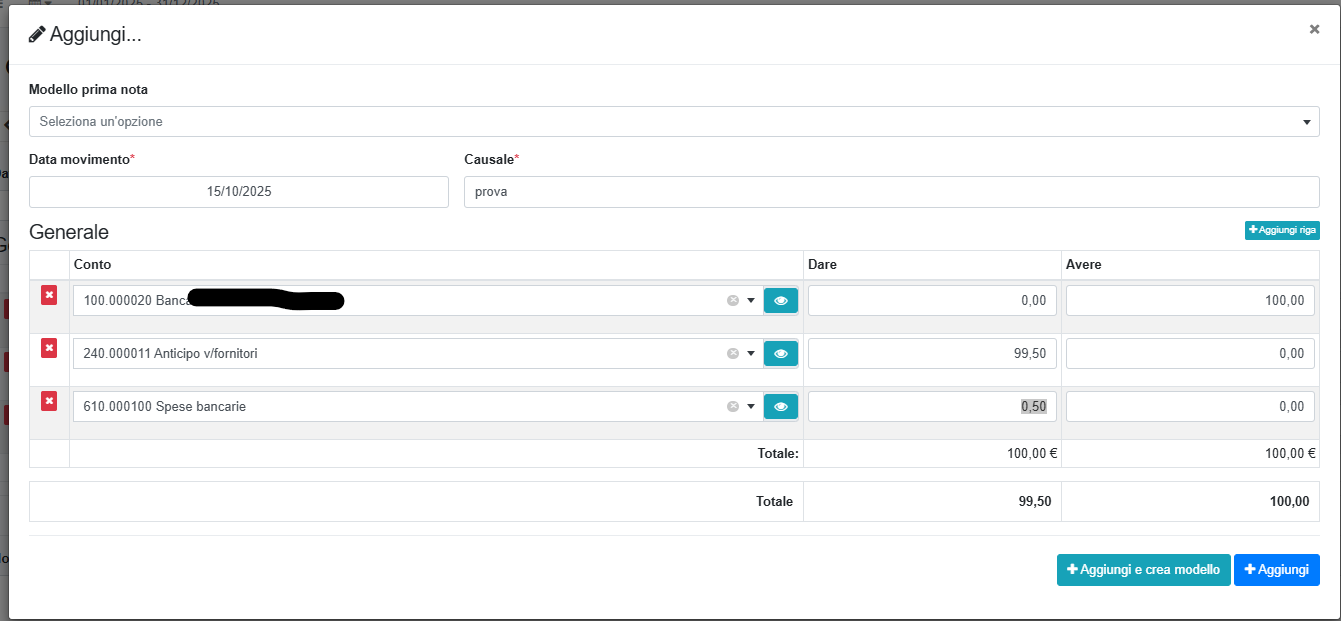Open the Modello prima nota dropdown
The height and width of the screenshot is (621, 1341).
click(x=673, y=122)
